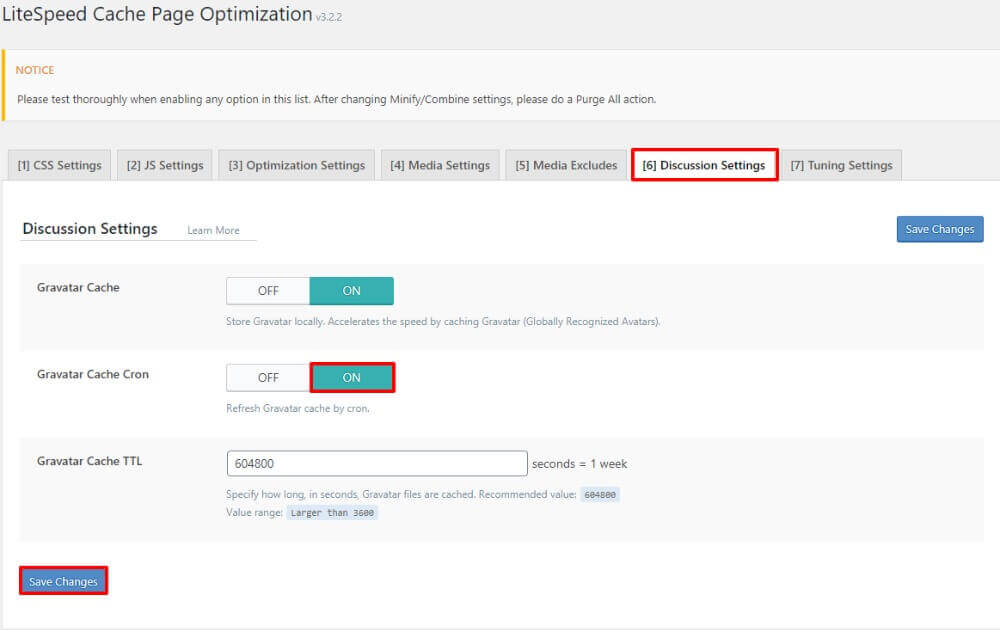Viewport: 1000px width, 630px height.
Task: Switch to the JS Settings tab
Action: (x=165, y=165)
